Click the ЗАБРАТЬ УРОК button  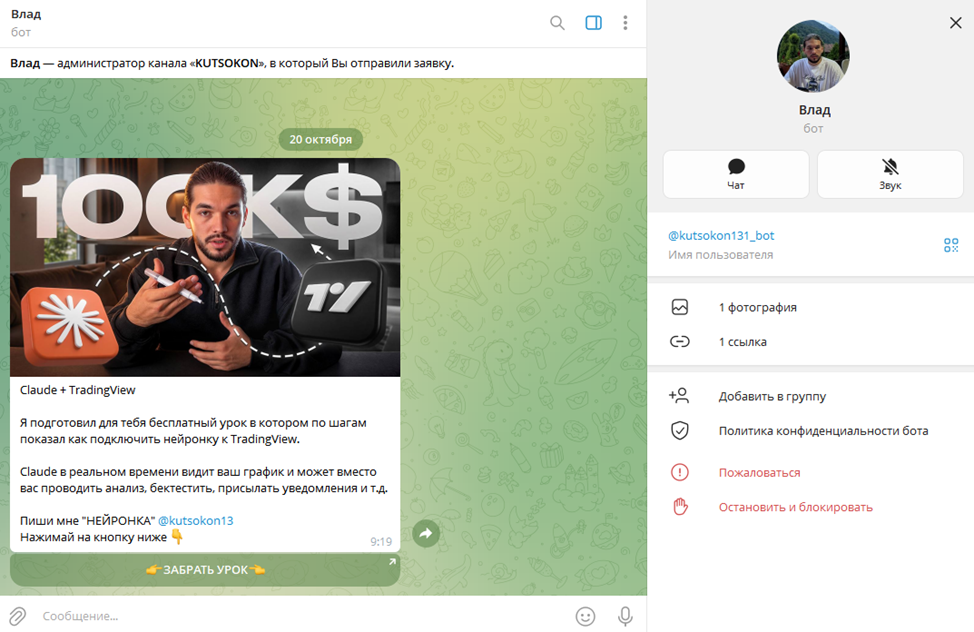pos(205,570)
